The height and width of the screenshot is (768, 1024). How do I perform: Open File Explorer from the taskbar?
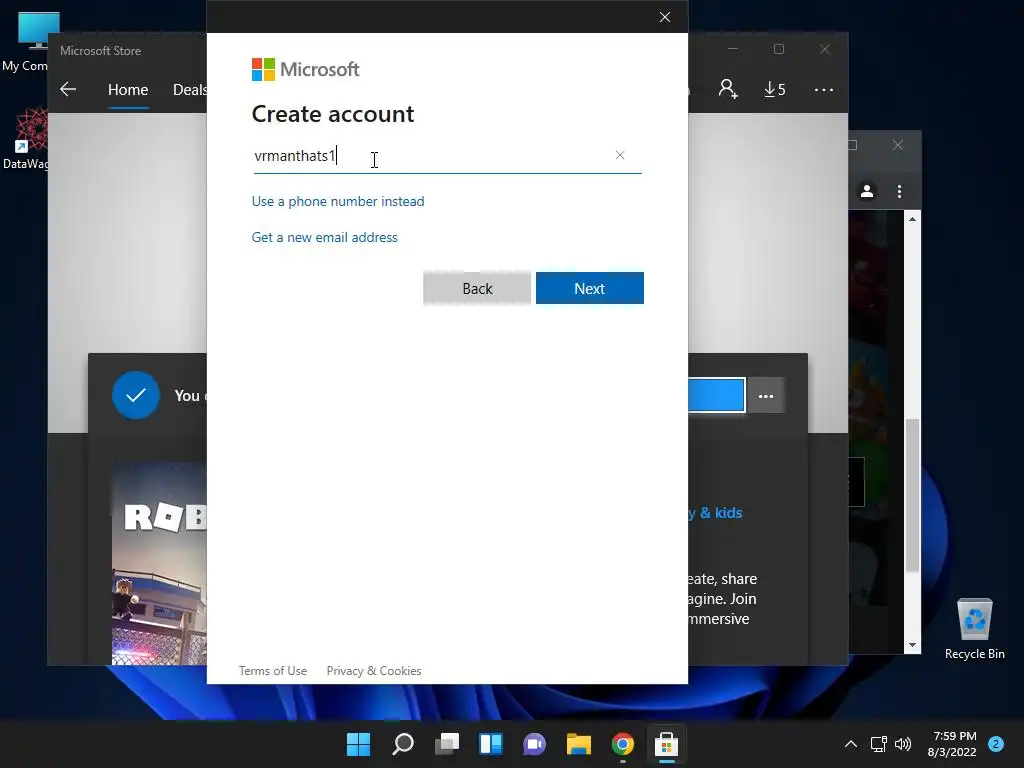click(x=579, y=744)
